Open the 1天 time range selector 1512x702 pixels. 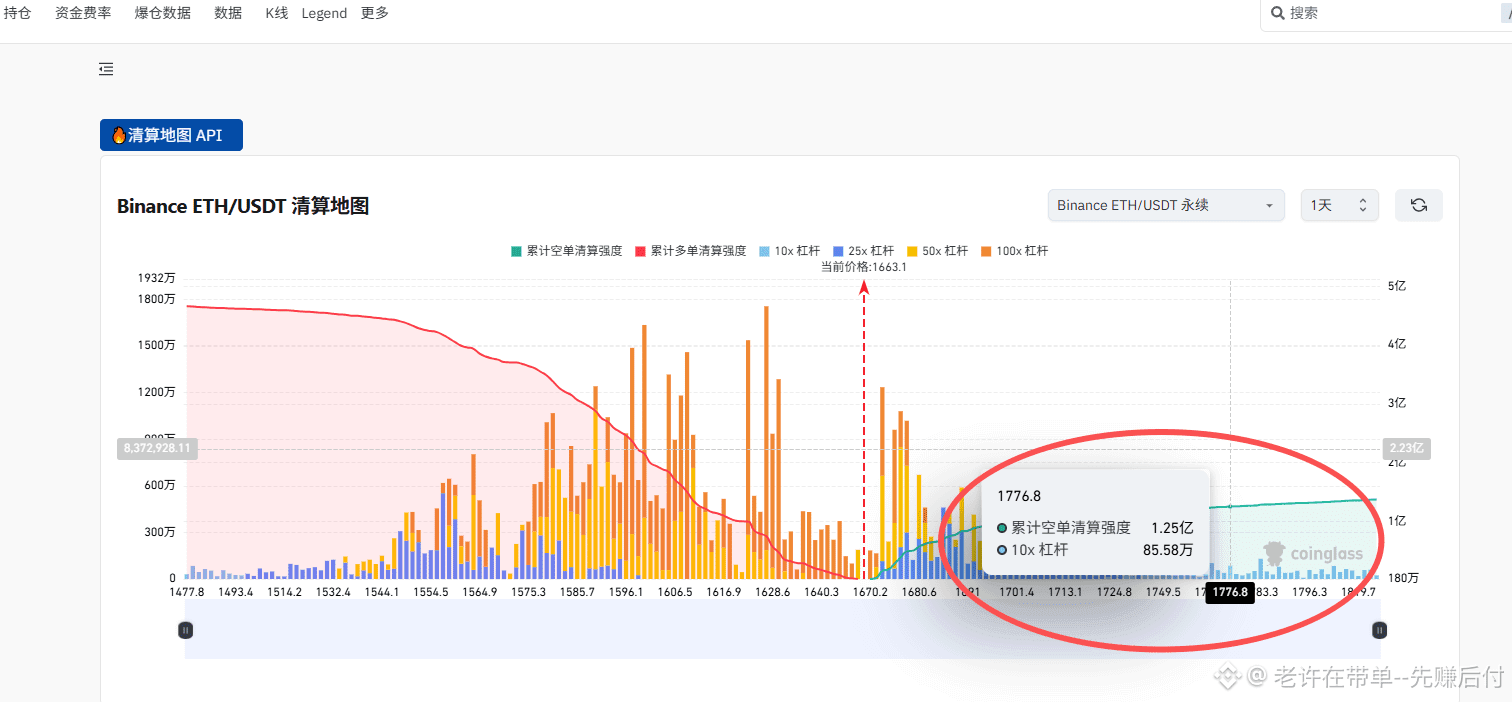(x=1339, y=205)
